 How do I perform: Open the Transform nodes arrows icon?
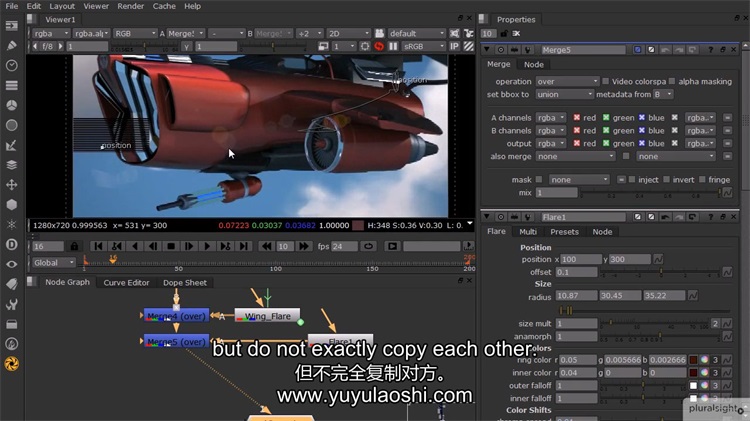[11, 185]
